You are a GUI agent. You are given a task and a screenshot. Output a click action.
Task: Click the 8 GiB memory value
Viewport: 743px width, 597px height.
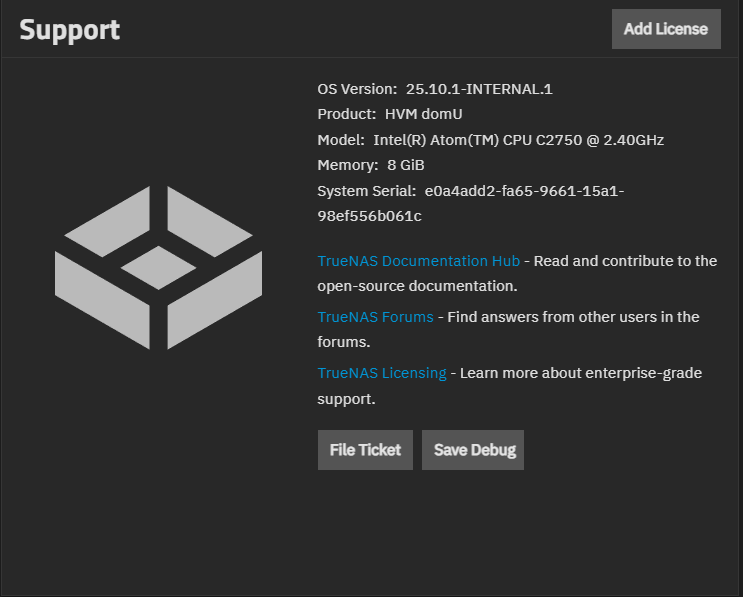point(406,165)
